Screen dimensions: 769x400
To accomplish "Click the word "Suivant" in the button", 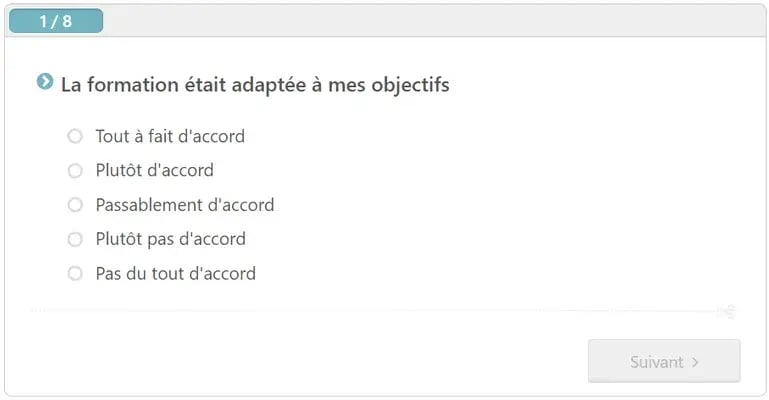I will [656, 362].
